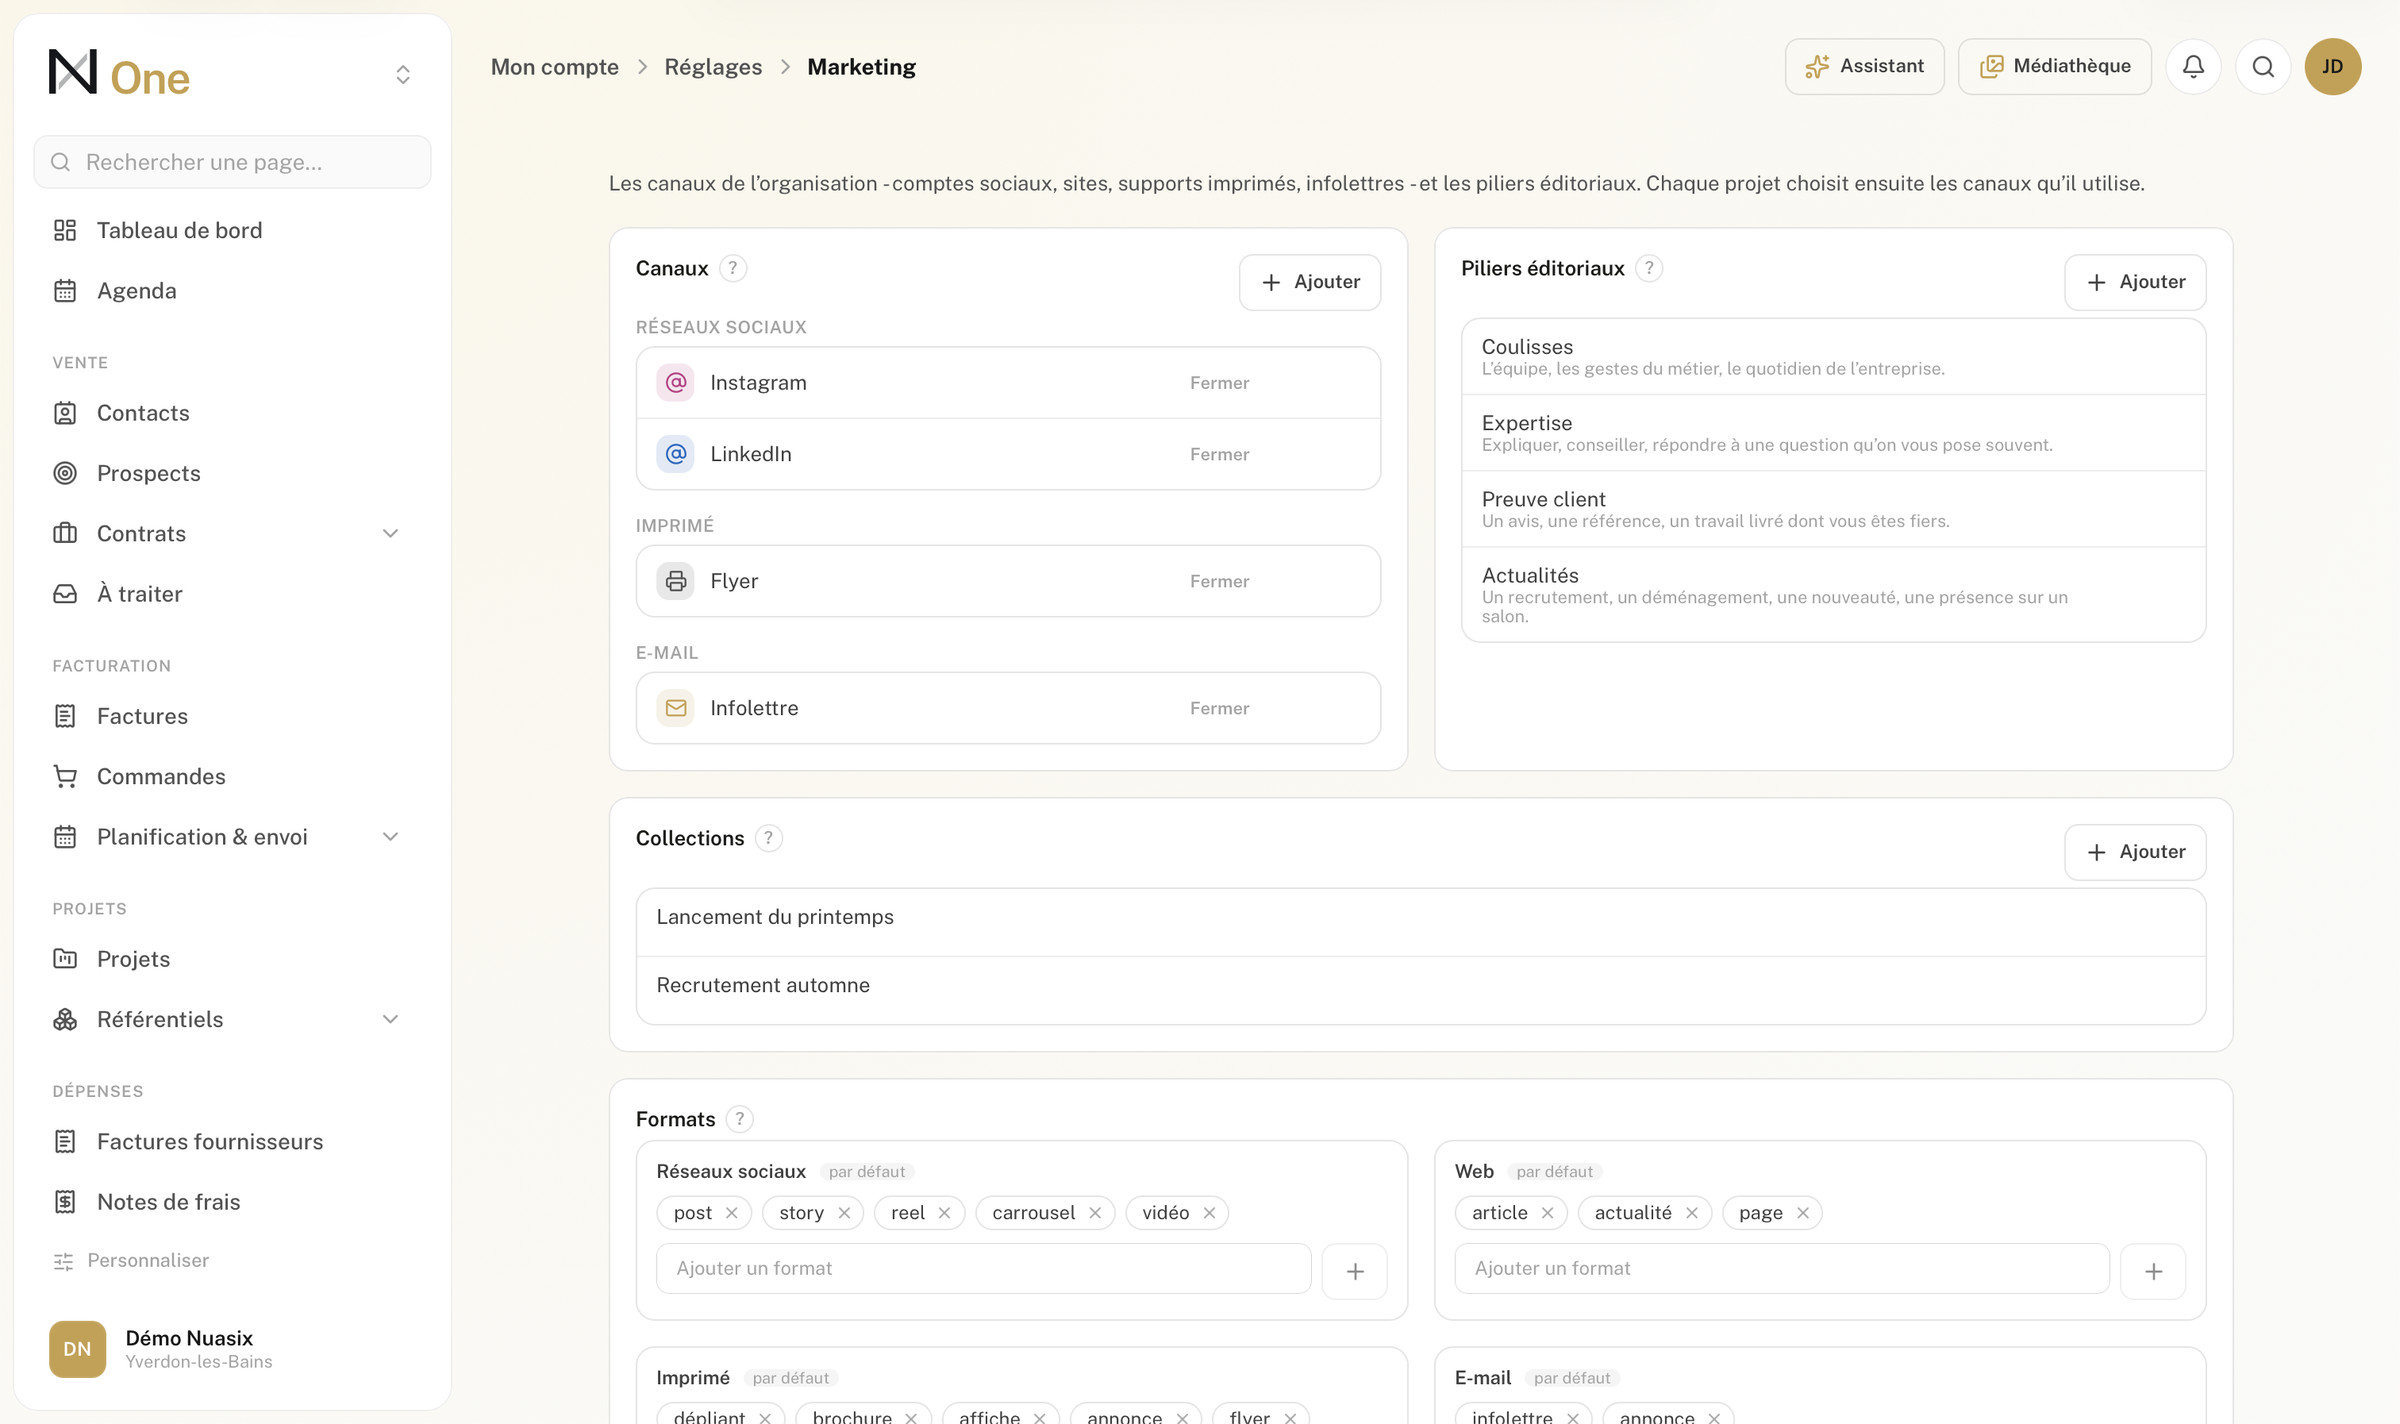Click the Infolettre envelope icon
2400x1424 pixels.
(676, 708)
